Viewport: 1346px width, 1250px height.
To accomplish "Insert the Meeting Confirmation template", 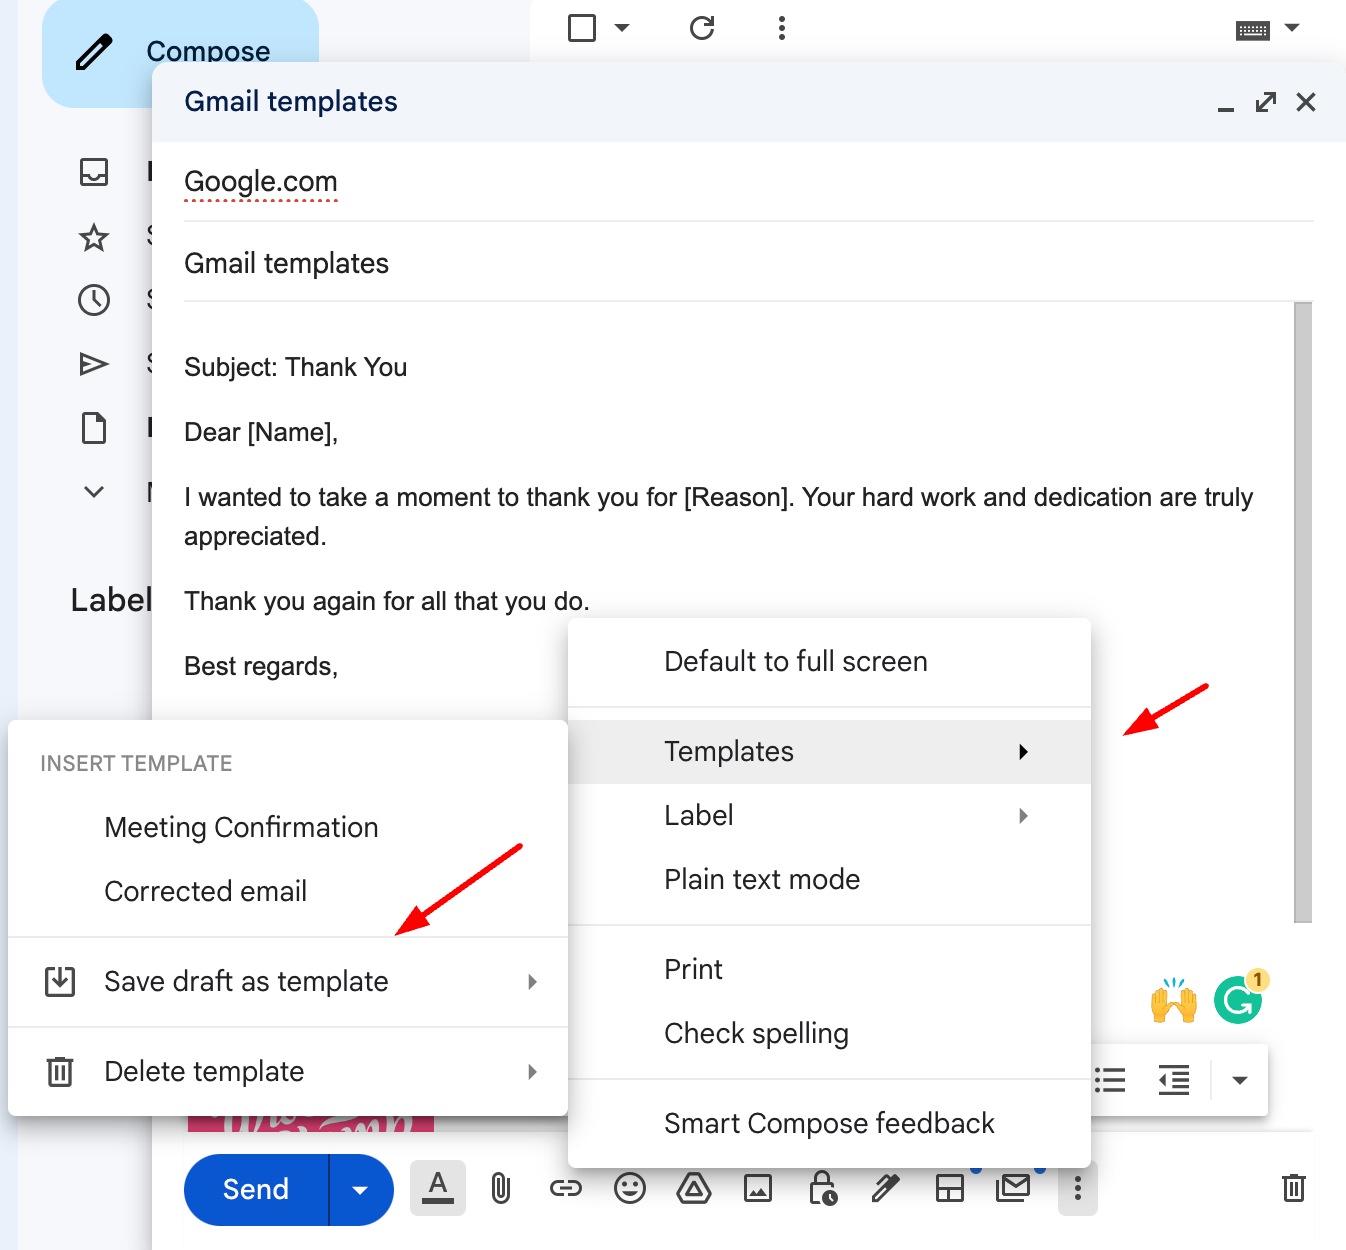I will 241,827.
